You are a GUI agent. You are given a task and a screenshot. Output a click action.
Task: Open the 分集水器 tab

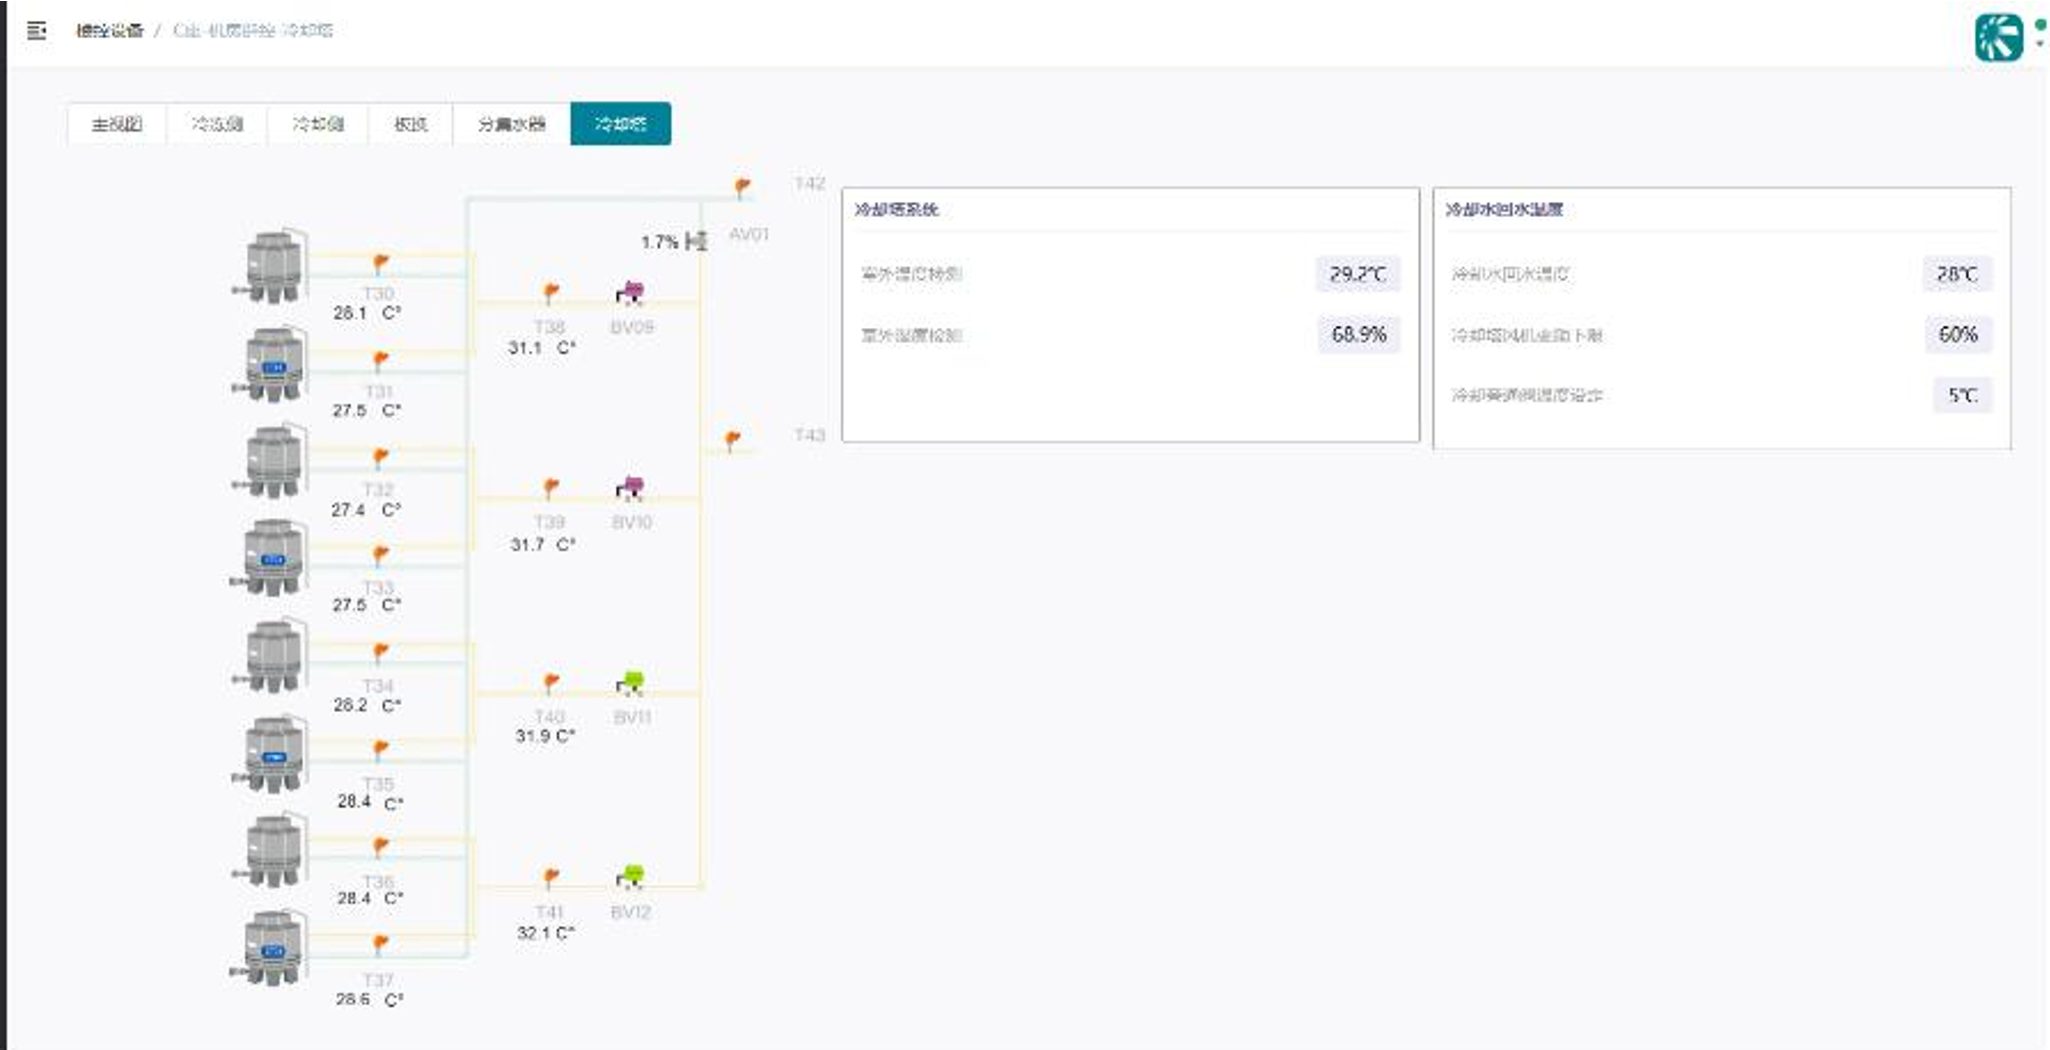click(x=511, y=124)
